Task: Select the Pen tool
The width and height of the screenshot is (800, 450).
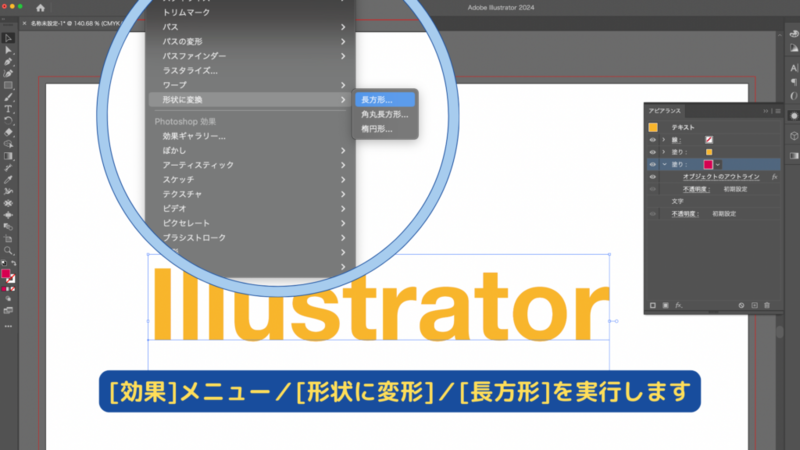Action: click(8, 62)
